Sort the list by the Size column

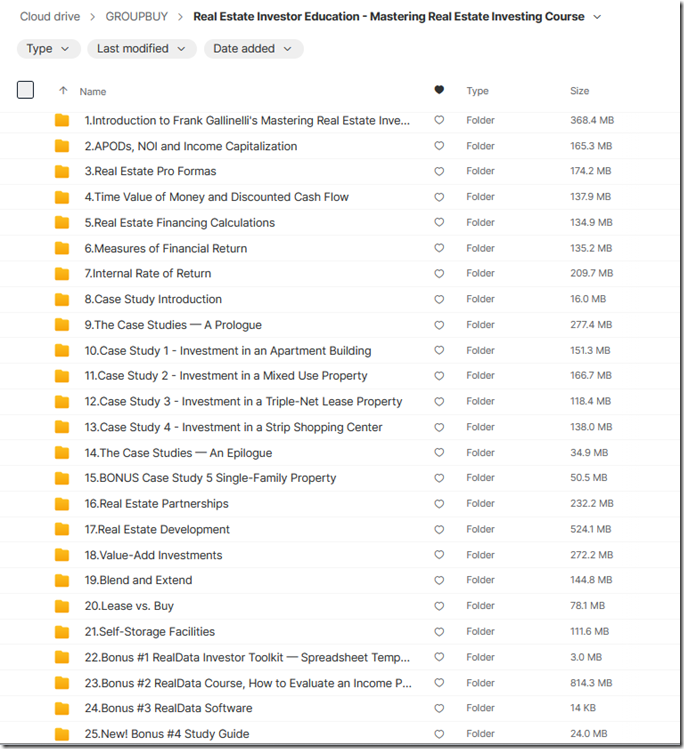coord(579,91)
